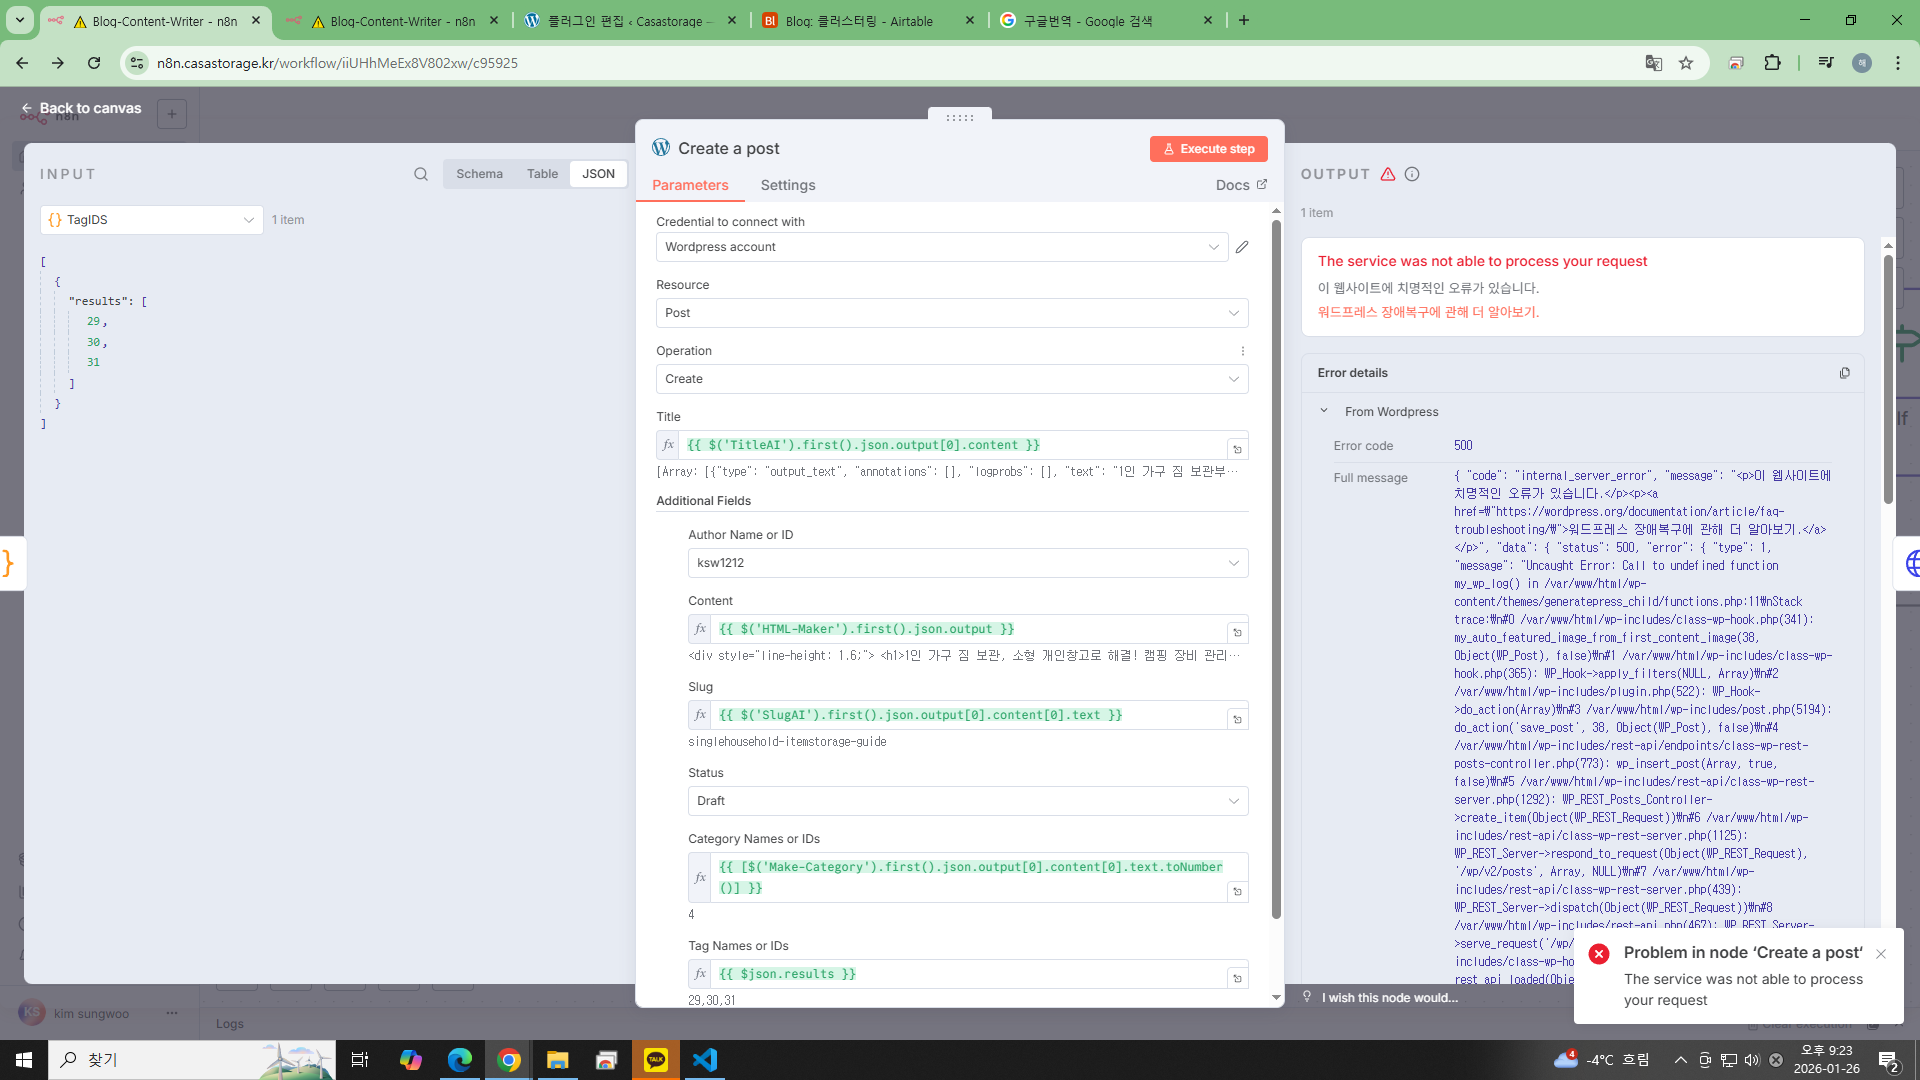Image resolution: width=1920 pixels, height=1080 pixels.
Task: Open the Operation field's three-dot options menu
Action: [1243, 351]
